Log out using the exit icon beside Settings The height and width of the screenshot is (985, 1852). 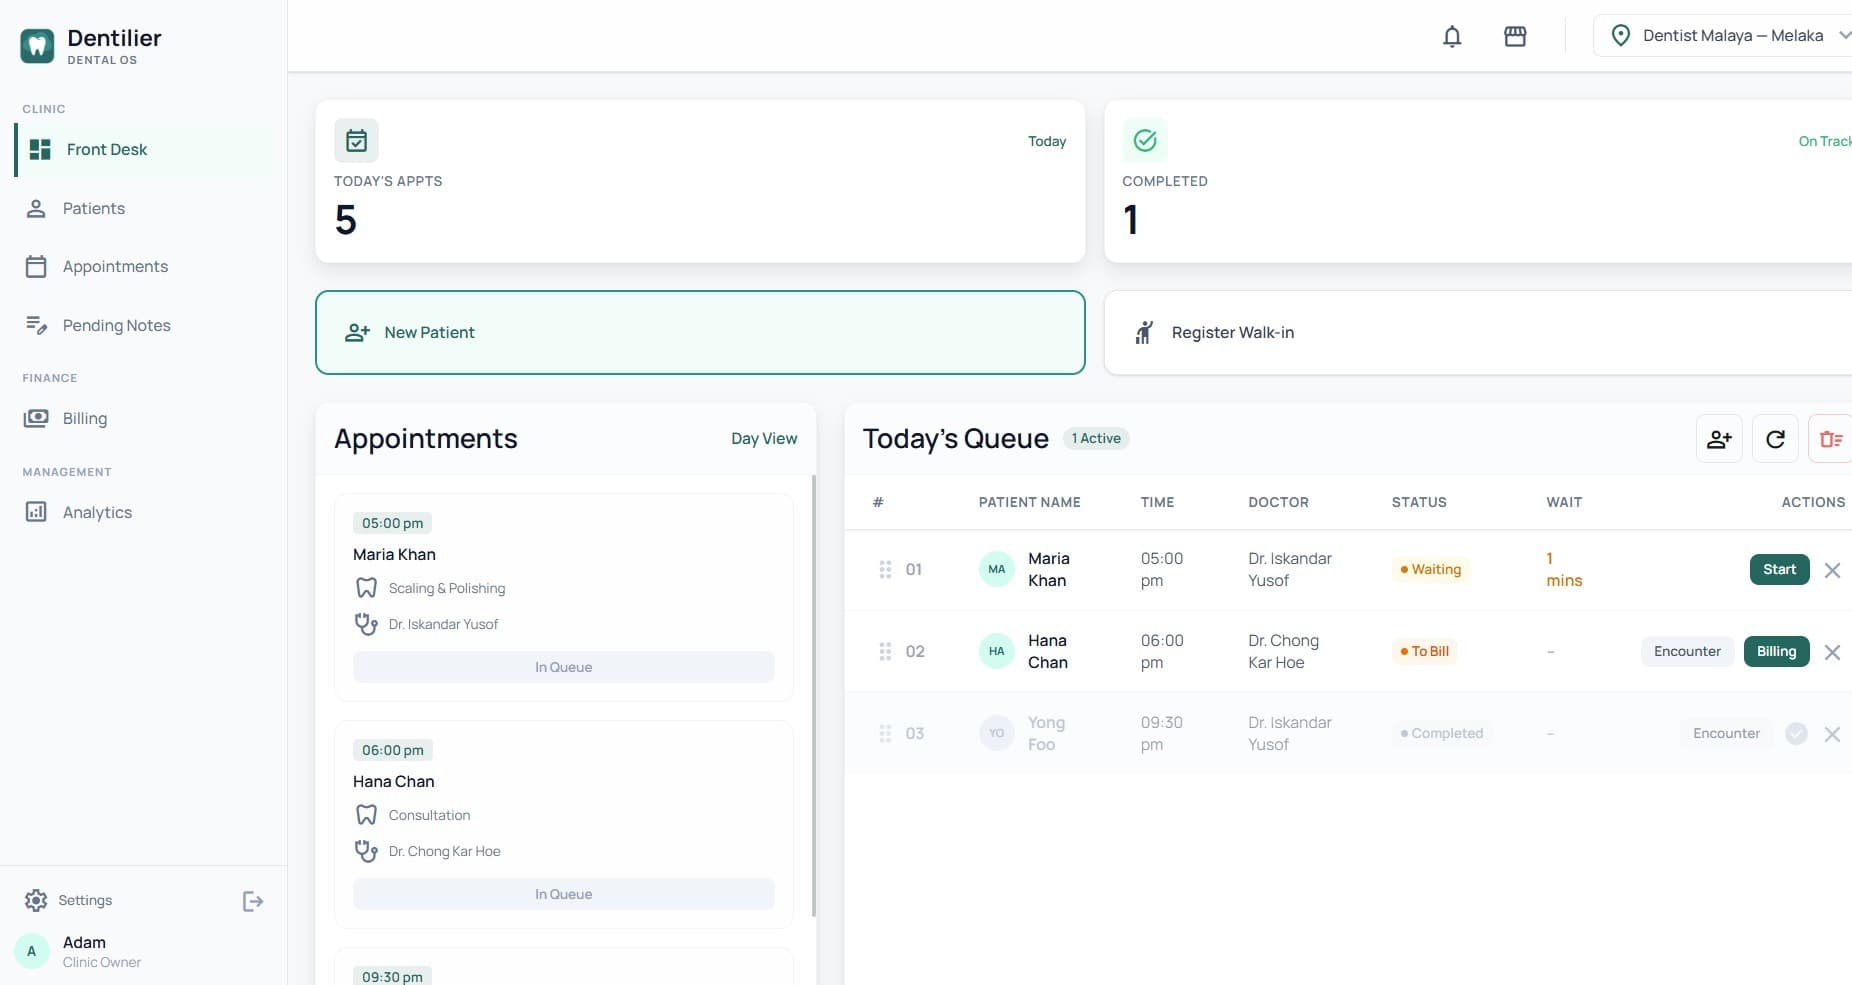coord(253,901)
